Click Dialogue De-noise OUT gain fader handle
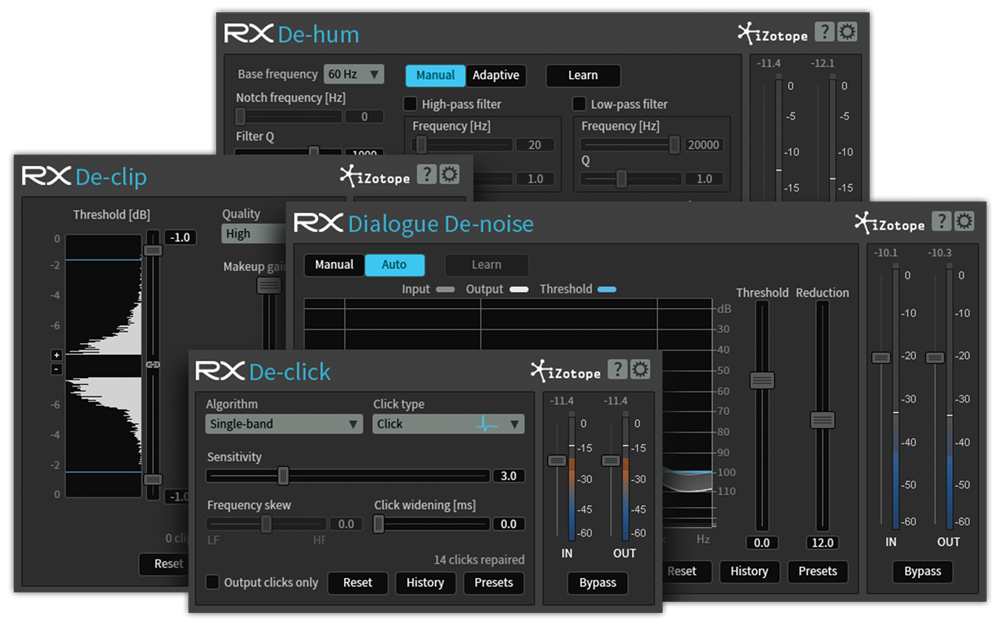Viewport: 1000px width, 625px height. tap(935, 357)
